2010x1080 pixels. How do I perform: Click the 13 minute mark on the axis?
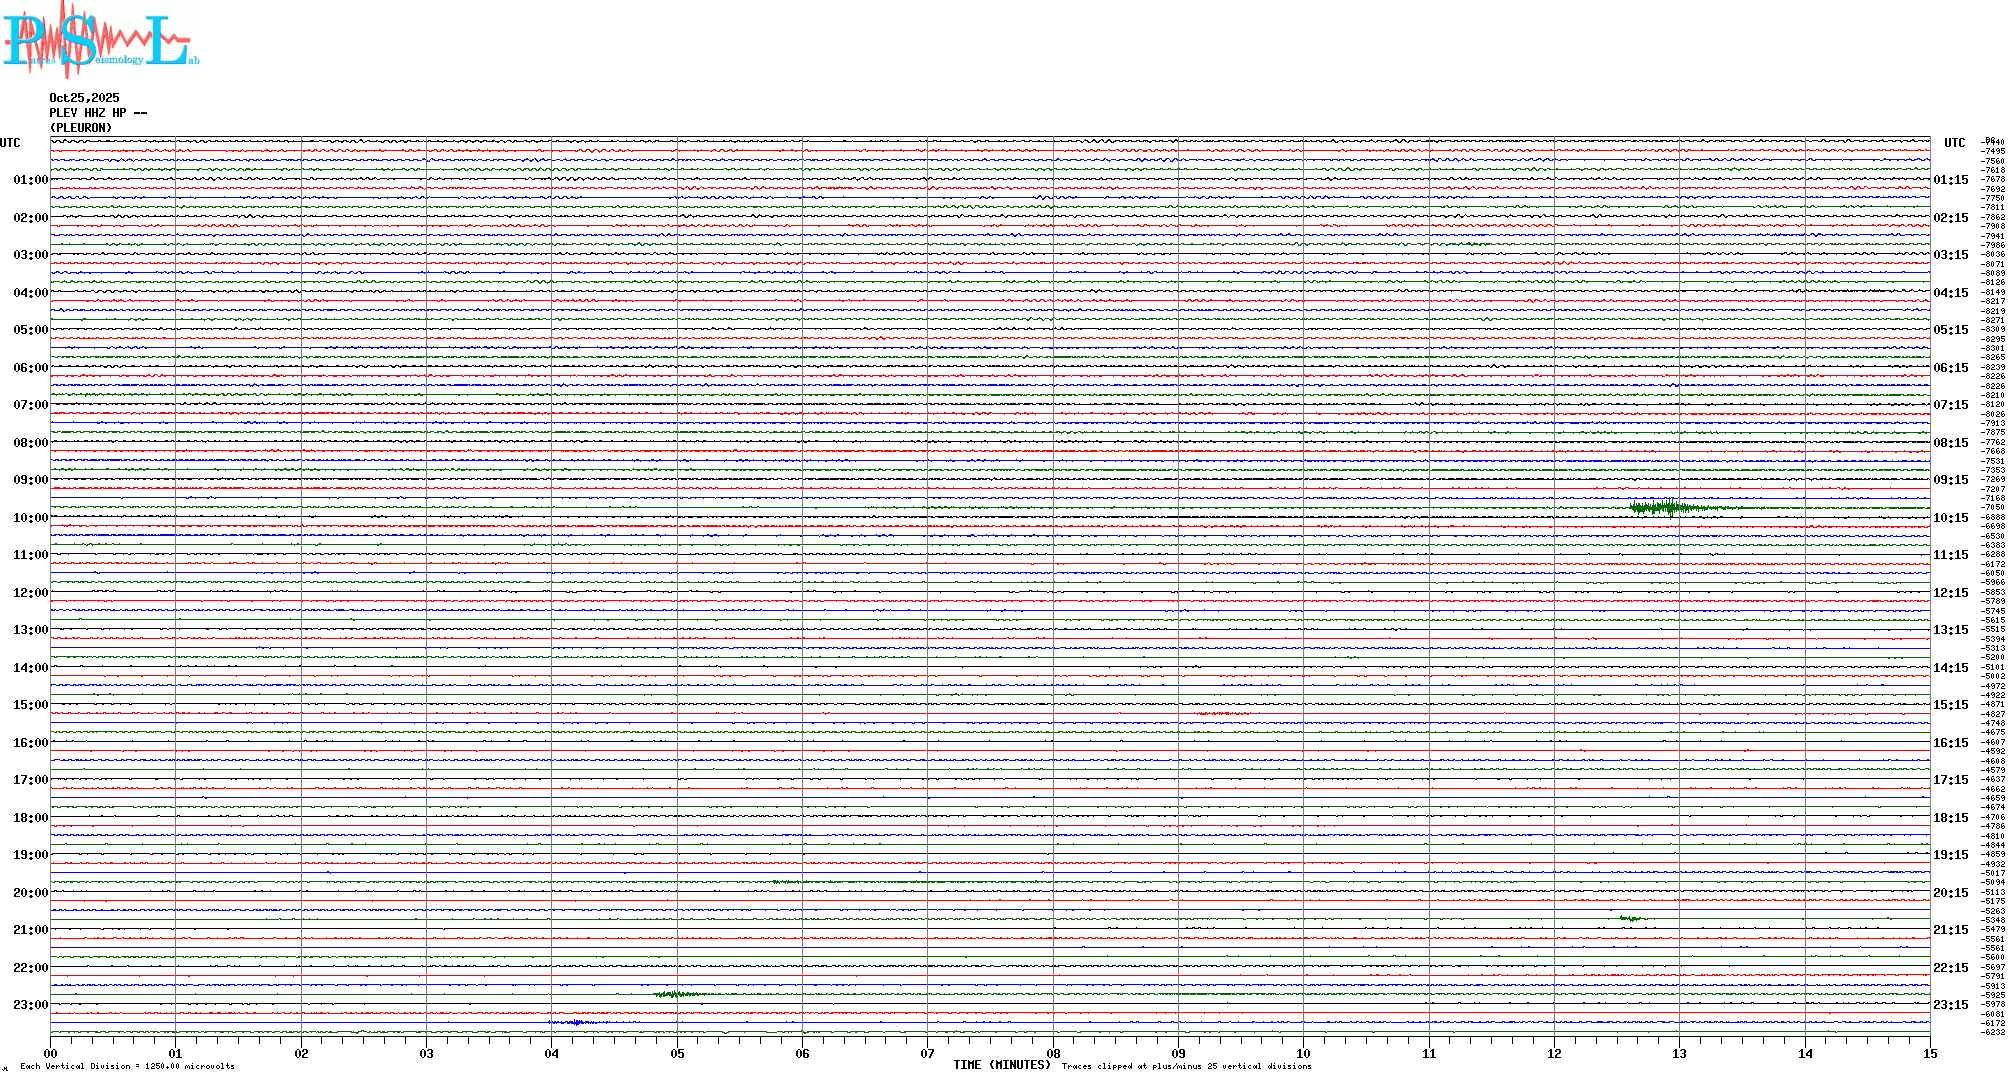point(1679,1053)
